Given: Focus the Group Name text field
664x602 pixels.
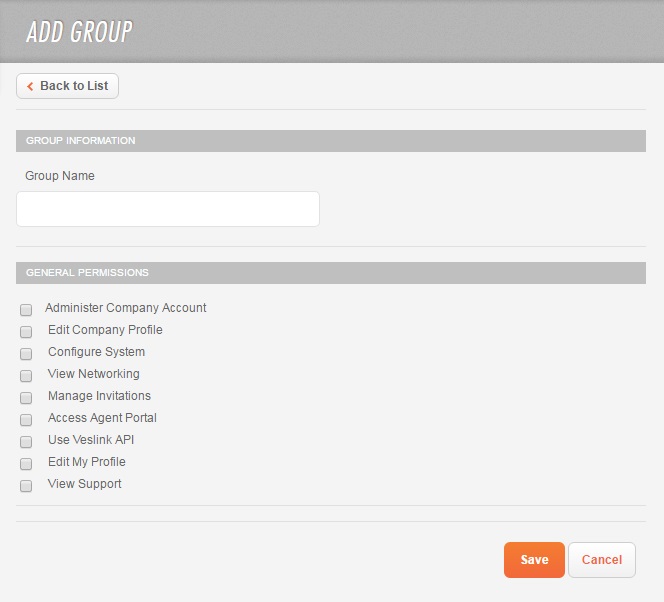Looking at the screenshot, I should pyautogui.click(x=168, y=209).
